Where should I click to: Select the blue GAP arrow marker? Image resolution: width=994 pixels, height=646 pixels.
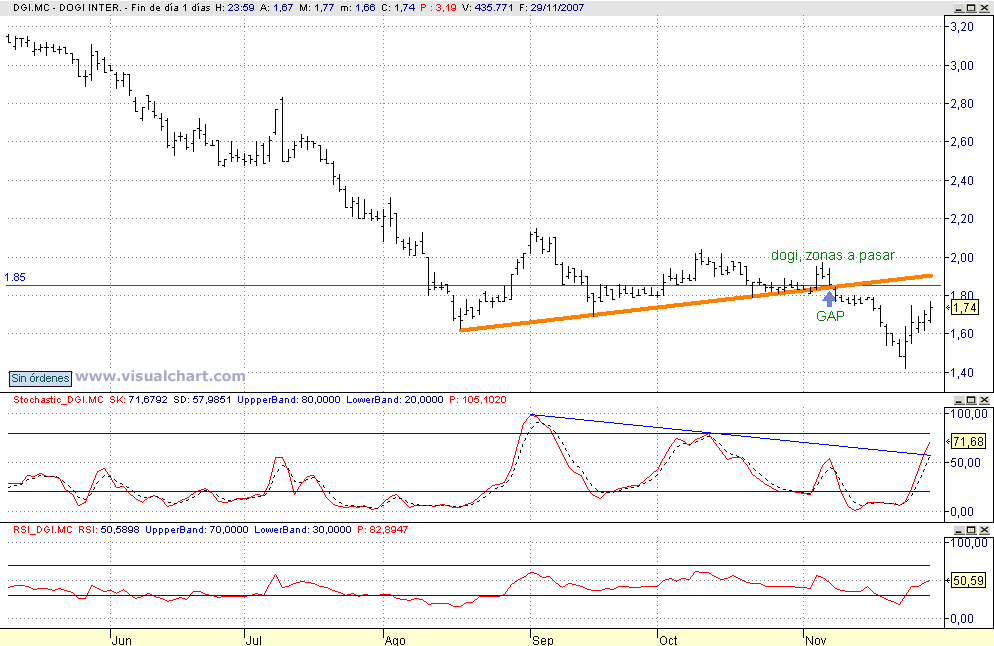click(x=829, y=299)
